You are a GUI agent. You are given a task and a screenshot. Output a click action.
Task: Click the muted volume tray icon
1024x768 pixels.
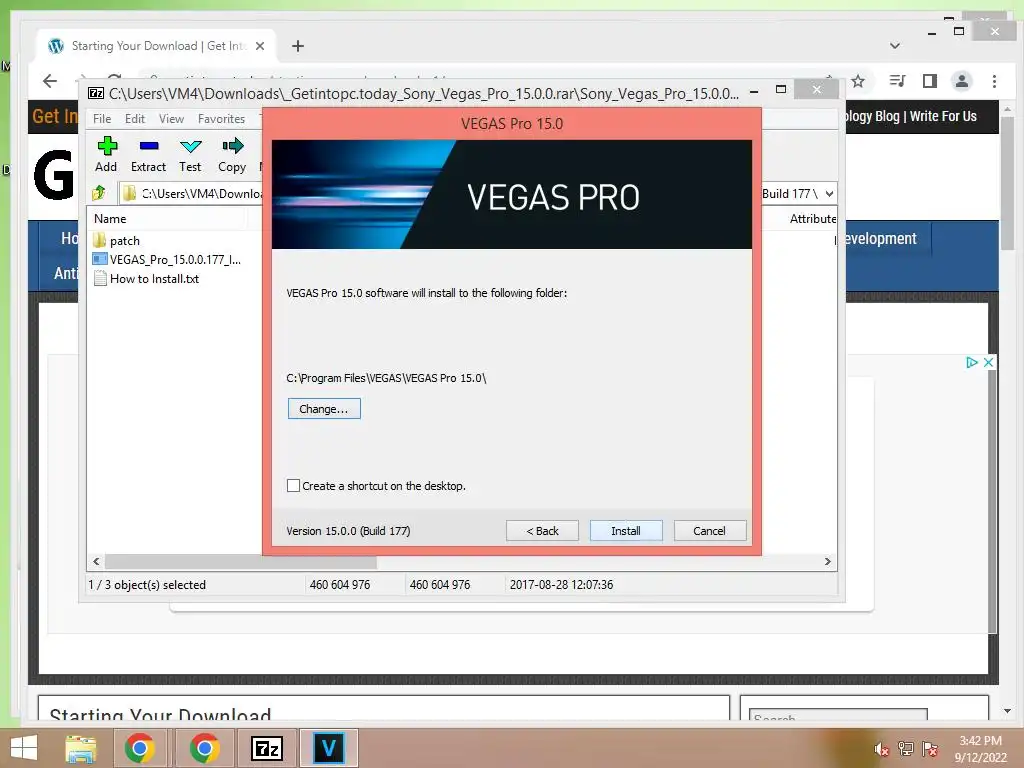882,749
